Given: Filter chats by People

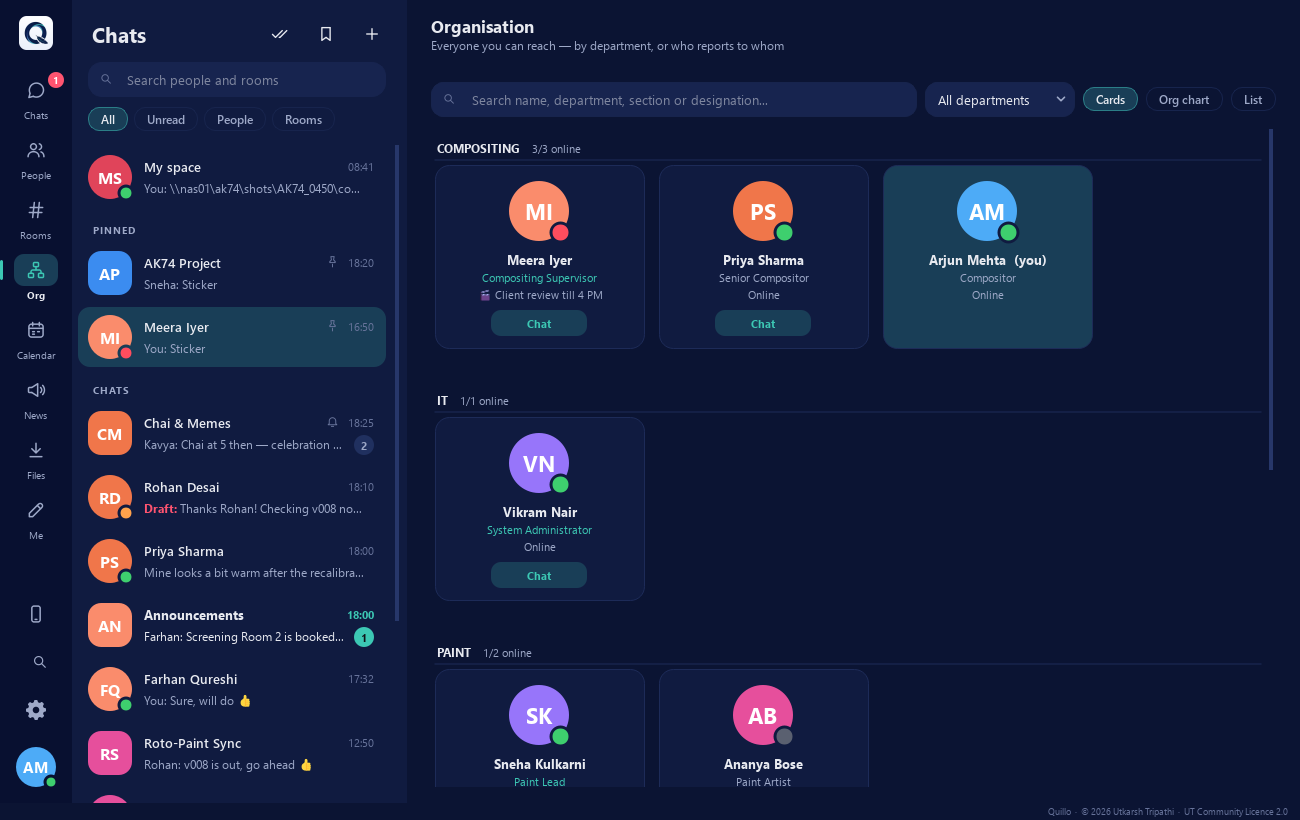Looking at the screenshot, I should point(235,119).
